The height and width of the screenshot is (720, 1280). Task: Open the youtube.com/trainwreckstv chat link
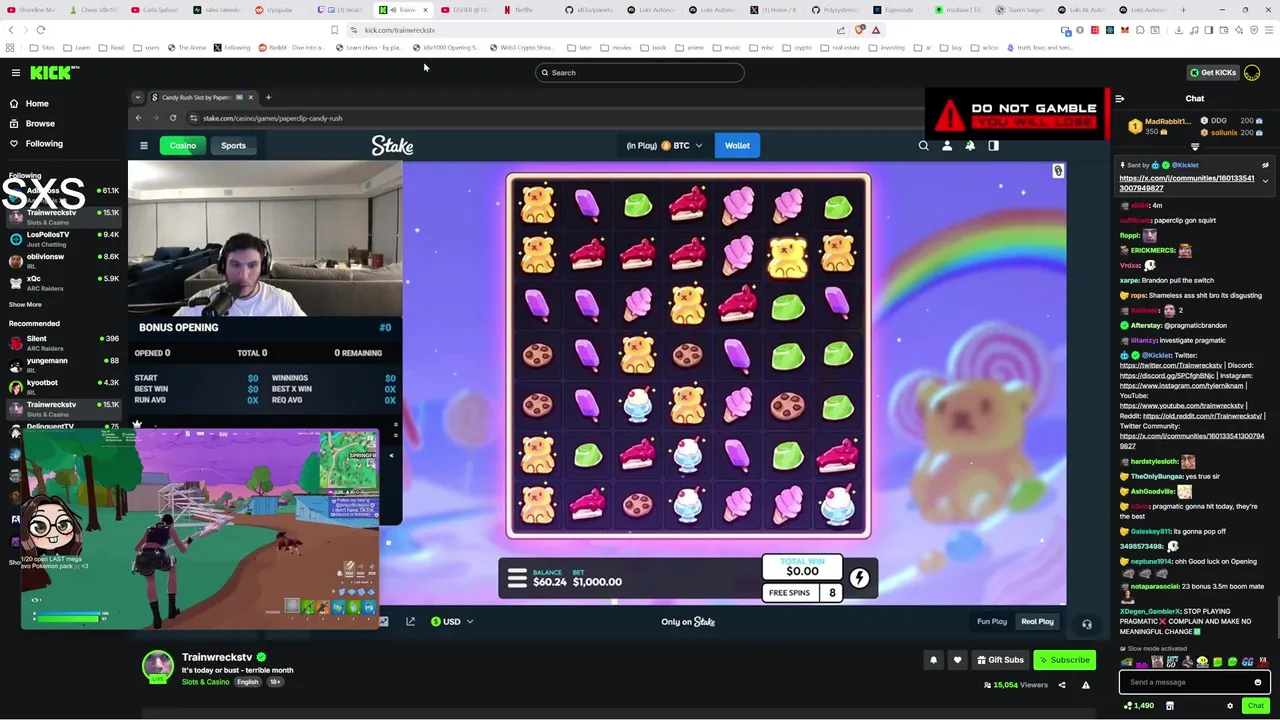coord(1182,406)
